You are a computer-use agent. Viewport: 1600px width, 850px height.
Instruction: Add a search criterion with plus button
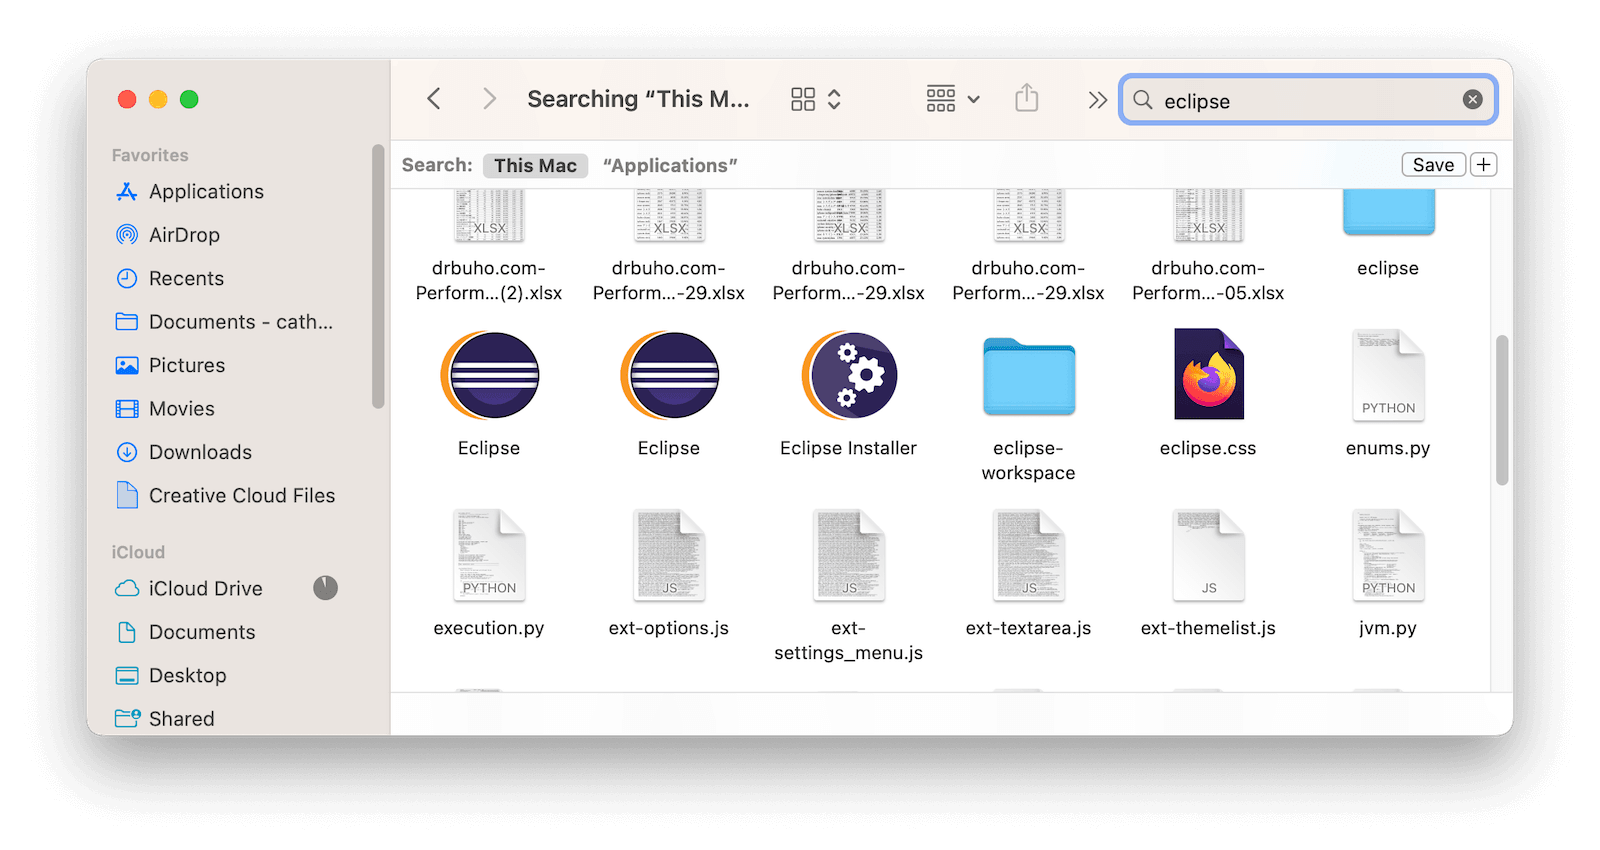click(1483, 165)
